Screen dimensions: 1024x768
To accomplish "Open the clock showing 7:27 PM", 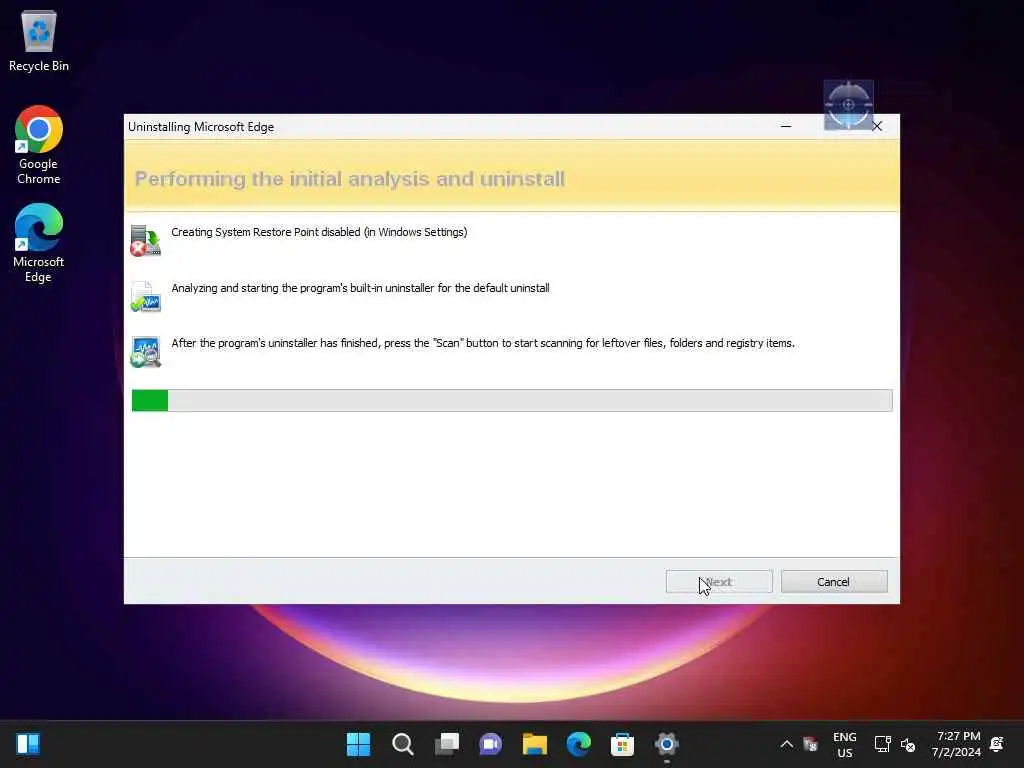I will (957, 744).
